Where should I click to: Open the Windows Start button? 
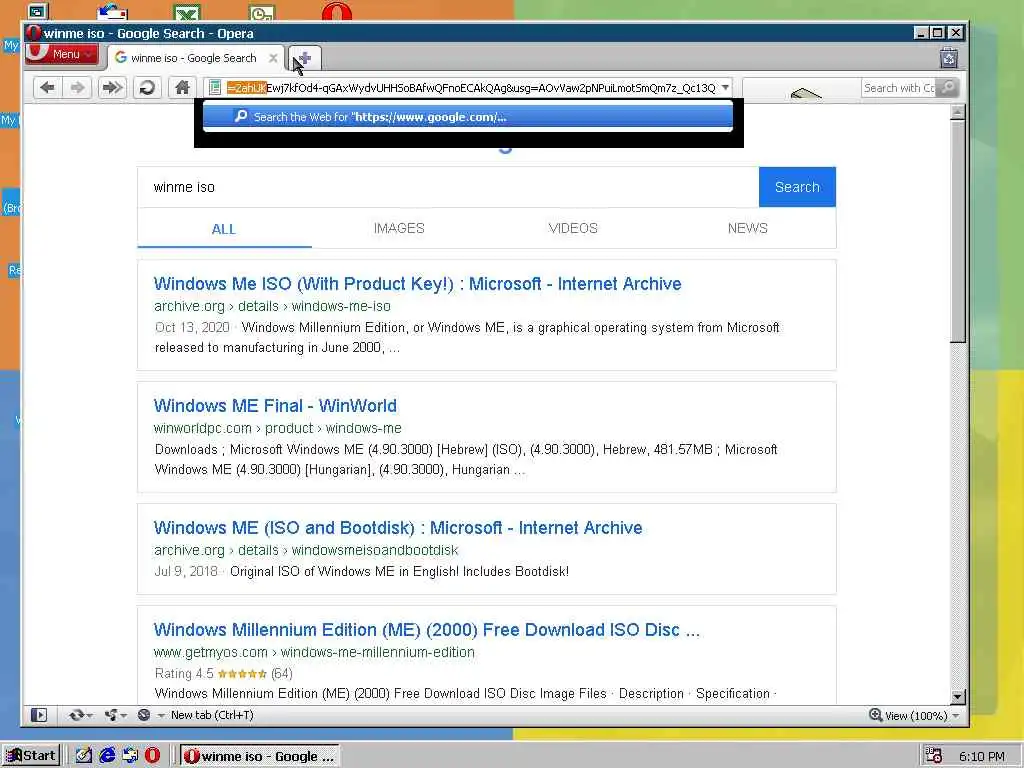point(31,756)
